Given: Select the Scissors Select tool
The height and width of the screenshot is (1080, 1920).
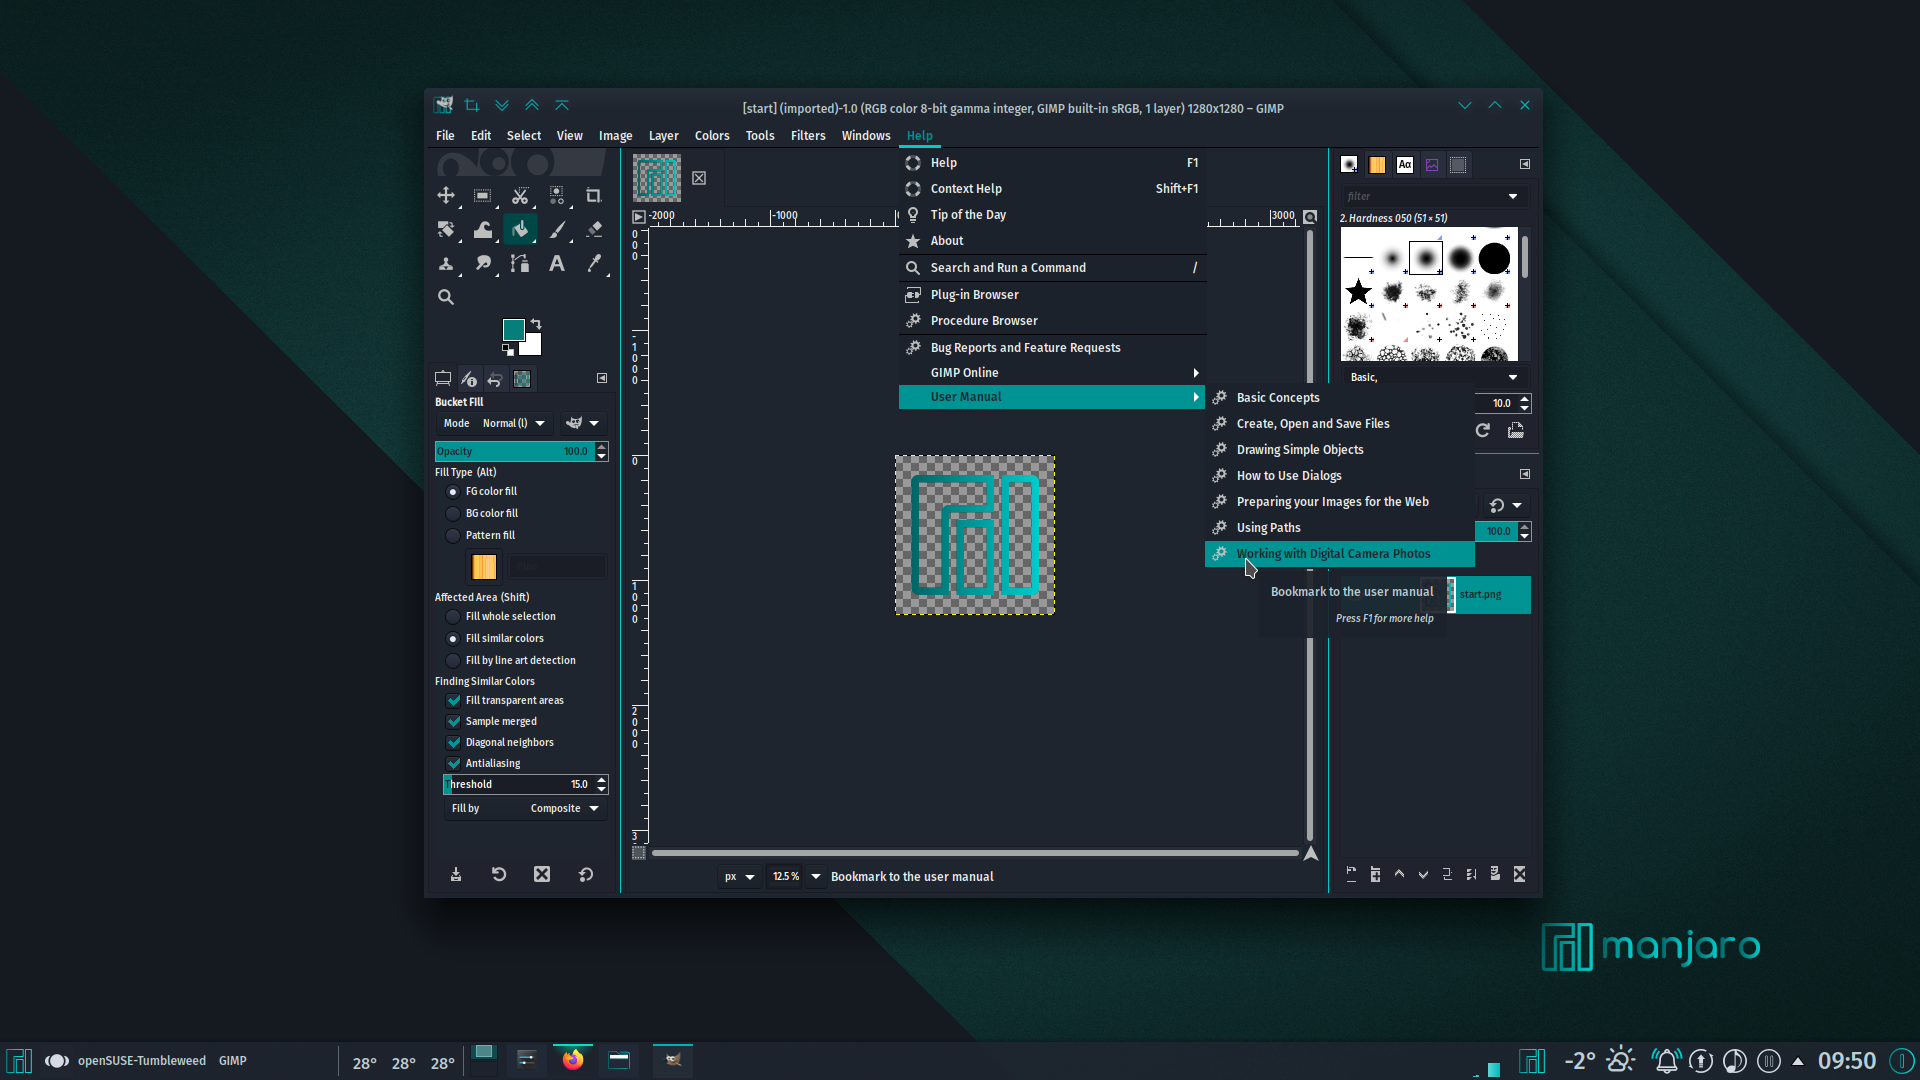Looking at the screenshot, I should [520, 195].
